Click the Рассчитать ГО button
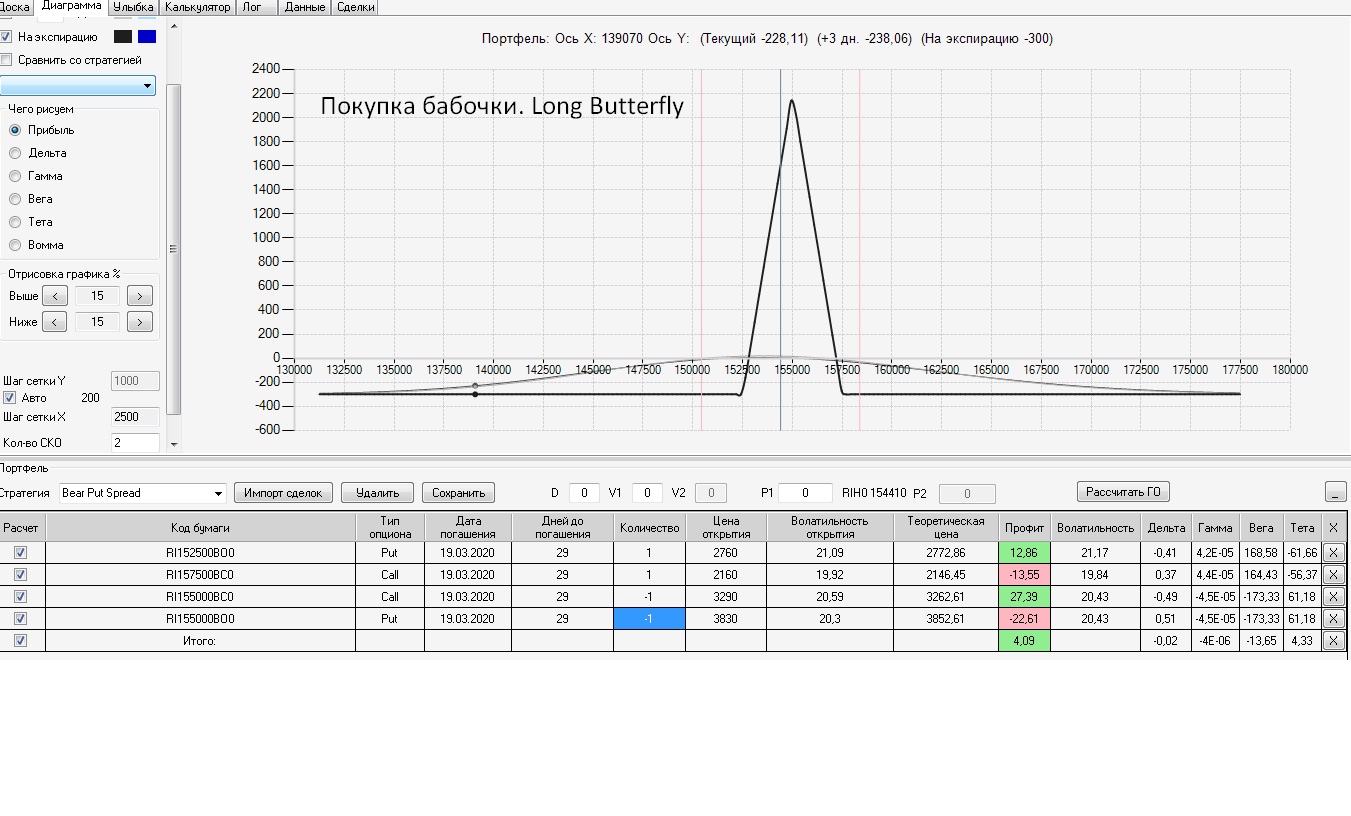This screenshot has height=816, width=1351. click(x=1123, y=491)
